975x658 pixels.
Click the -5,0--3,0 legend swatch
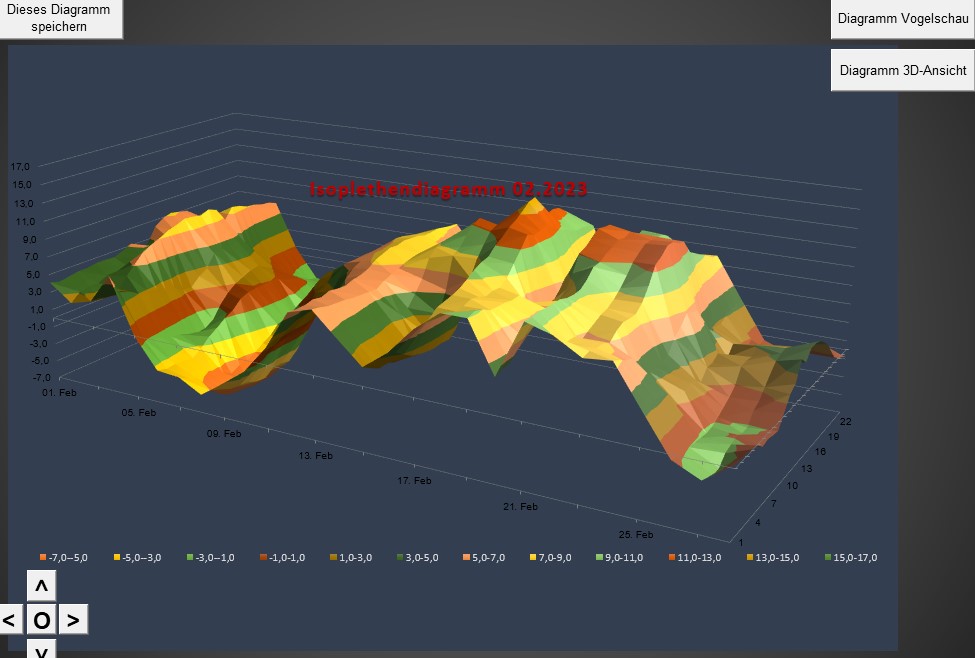coord(117,557)
